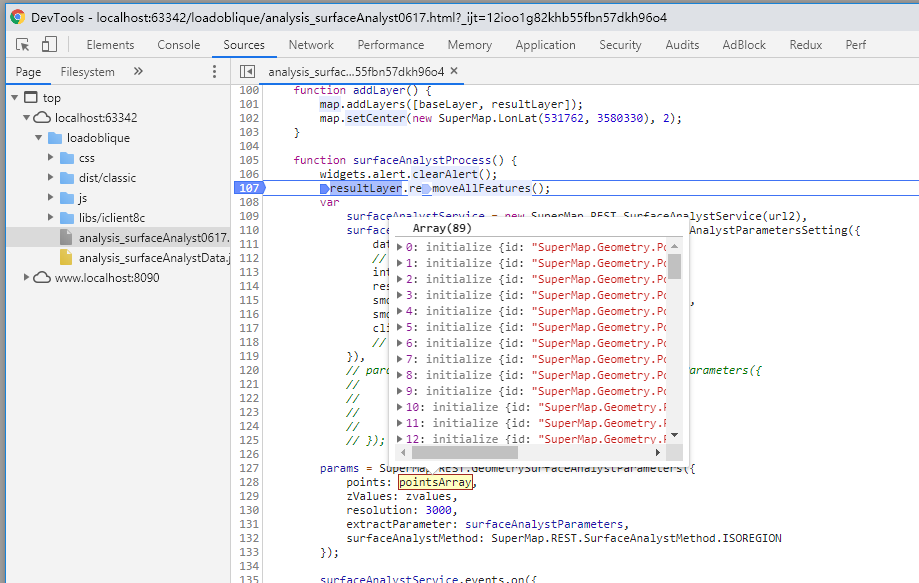Expand the dist/classic folder

click(x=50, y=178)
